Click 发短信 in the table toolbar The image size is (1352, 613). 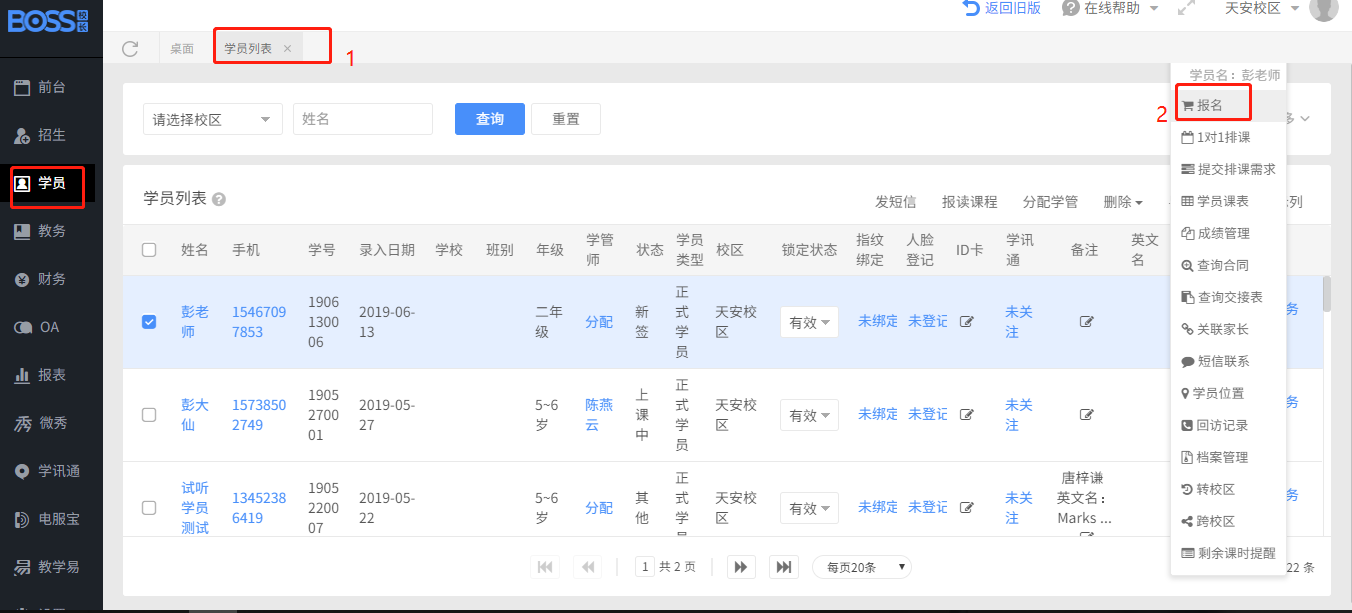tap(895, 202)
